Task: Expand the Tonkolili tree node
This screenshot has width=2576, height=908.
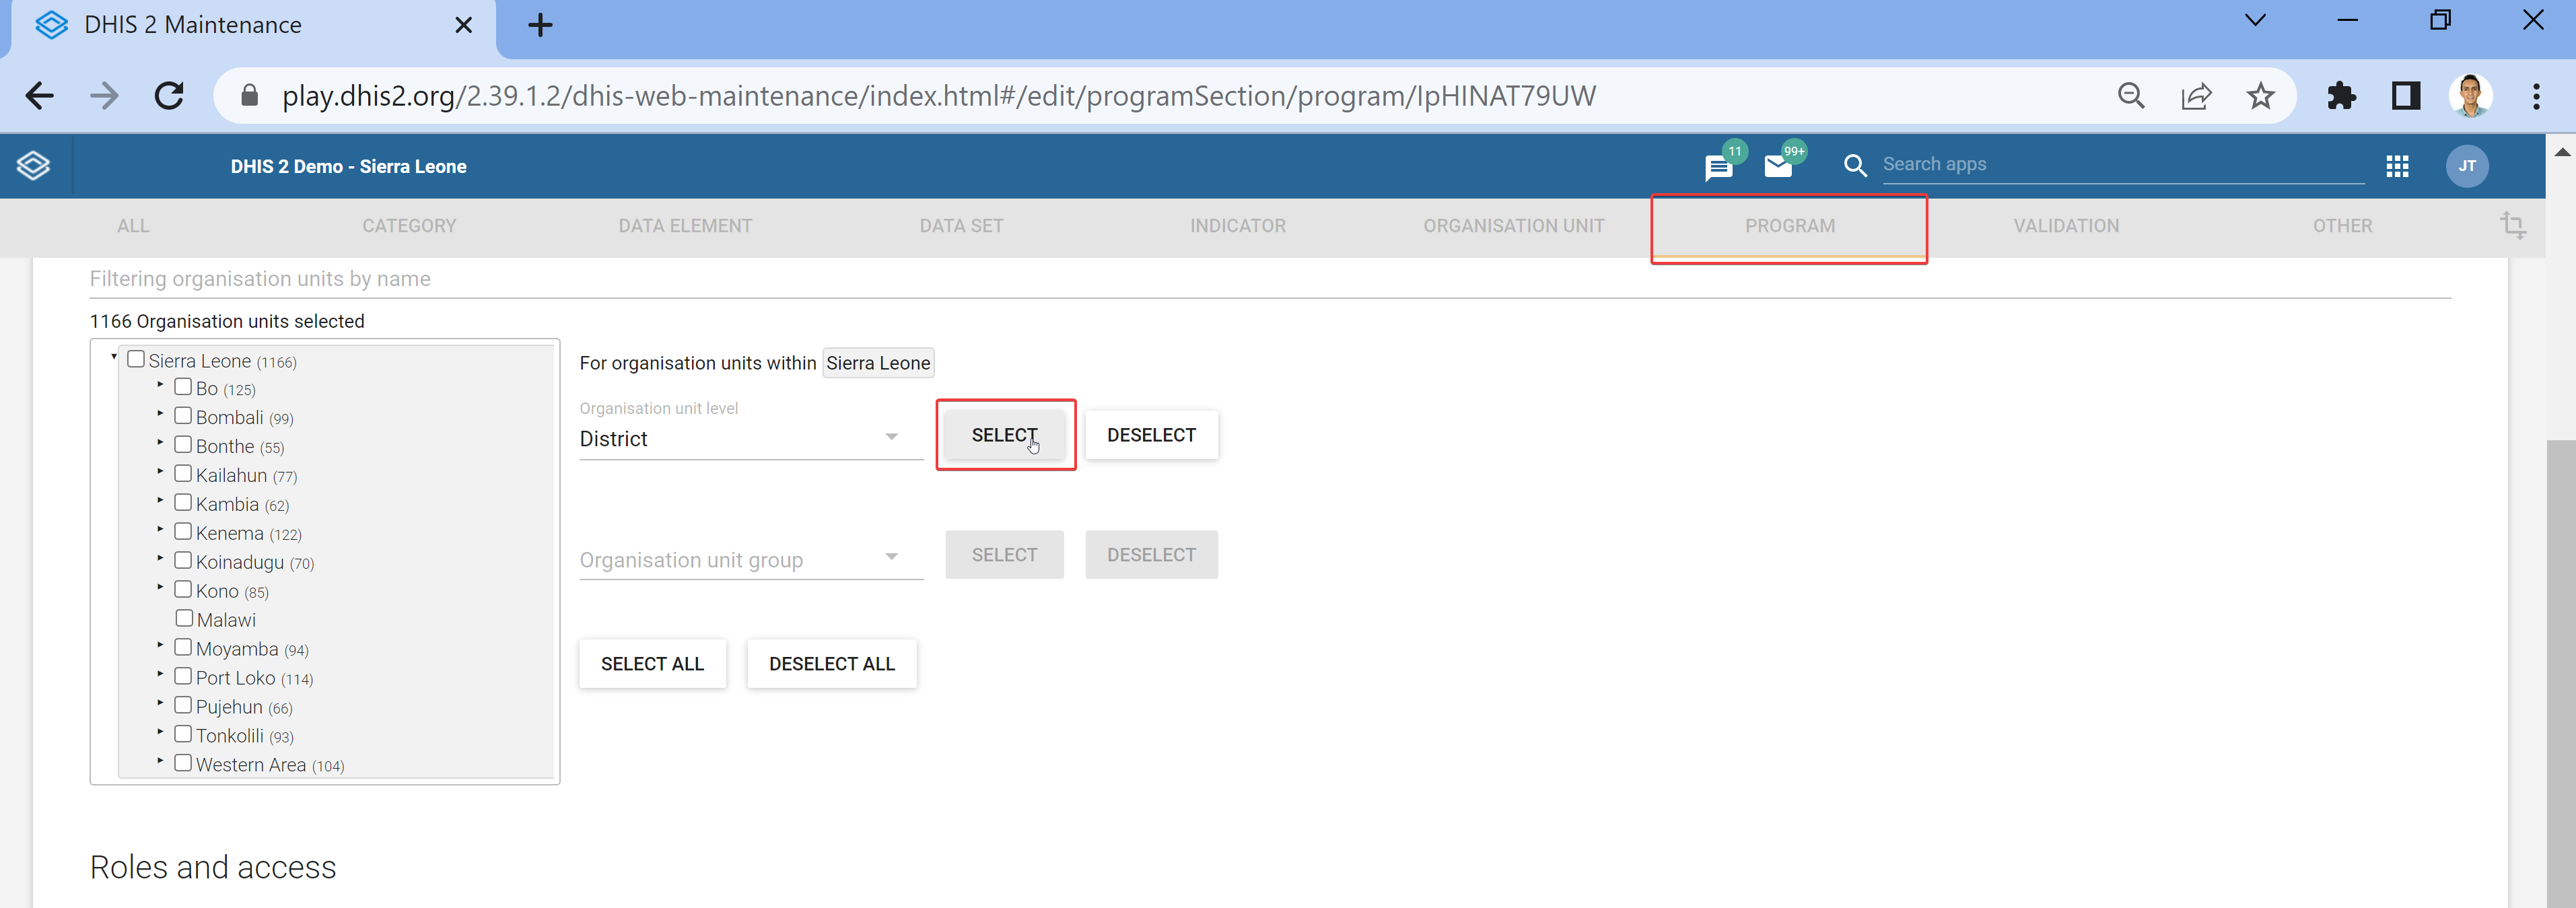Action: click(x=160, y=732)
